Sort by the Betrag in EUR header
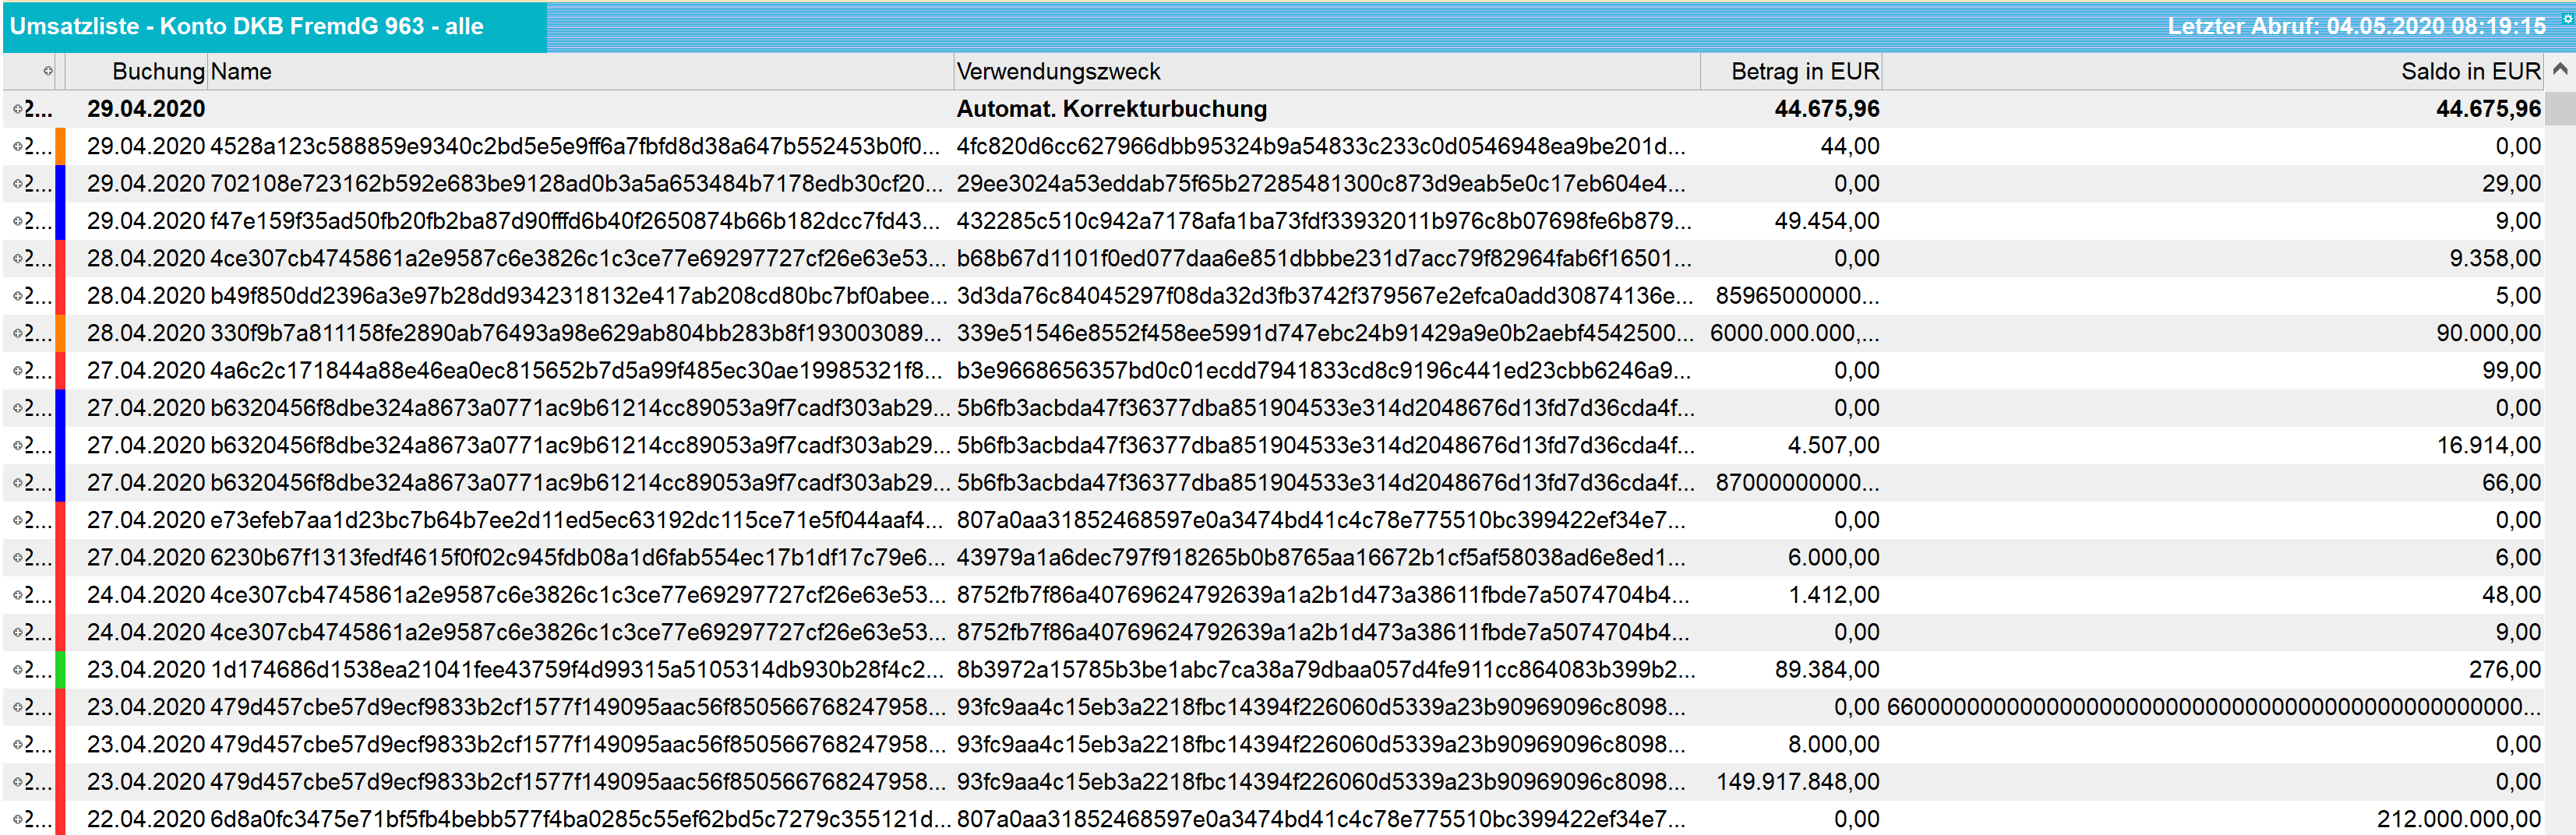Viewport: 2576px width, 835px height. [1792, 71]
